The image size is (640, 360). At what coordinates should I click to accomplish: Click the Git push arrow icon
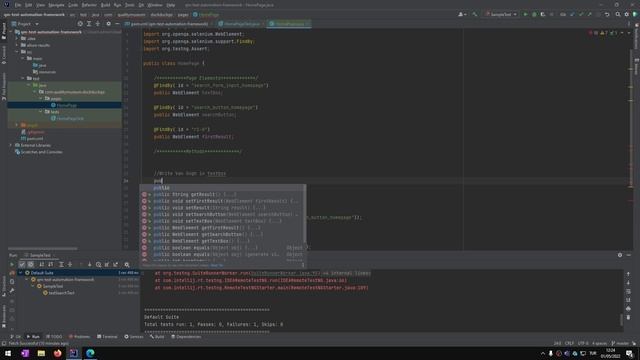point(589,14)
